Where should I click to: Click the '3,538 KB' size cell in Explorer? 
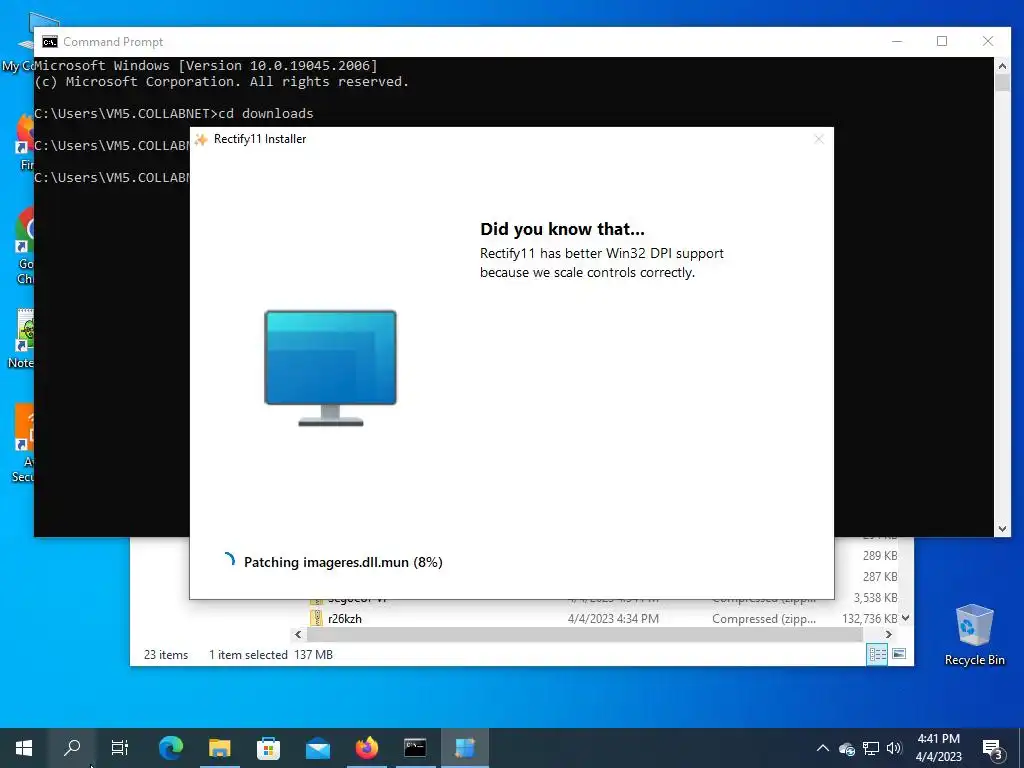pyautogui.click(x=876, y=598)
